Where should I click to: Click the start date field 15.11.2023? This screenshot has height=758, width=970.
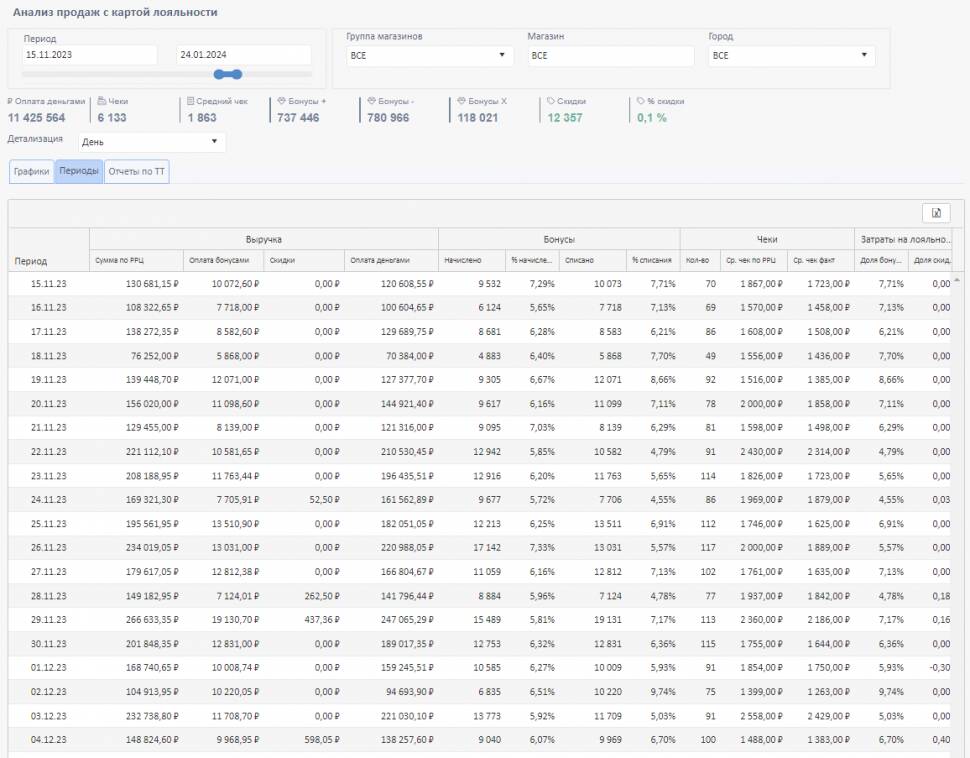pos(89,56)
